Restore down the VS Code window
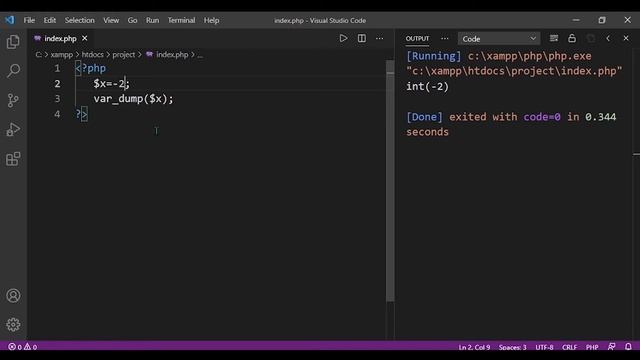640x360 pixels. click(x=602, y=20)
